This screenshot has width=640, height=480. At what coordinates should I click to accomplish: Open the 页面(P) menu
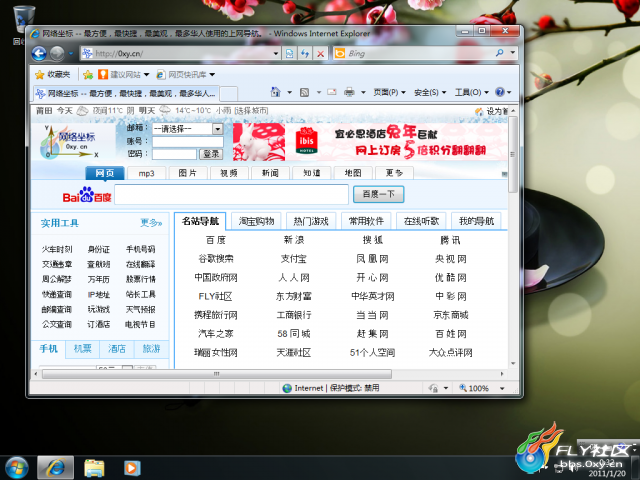389,92
